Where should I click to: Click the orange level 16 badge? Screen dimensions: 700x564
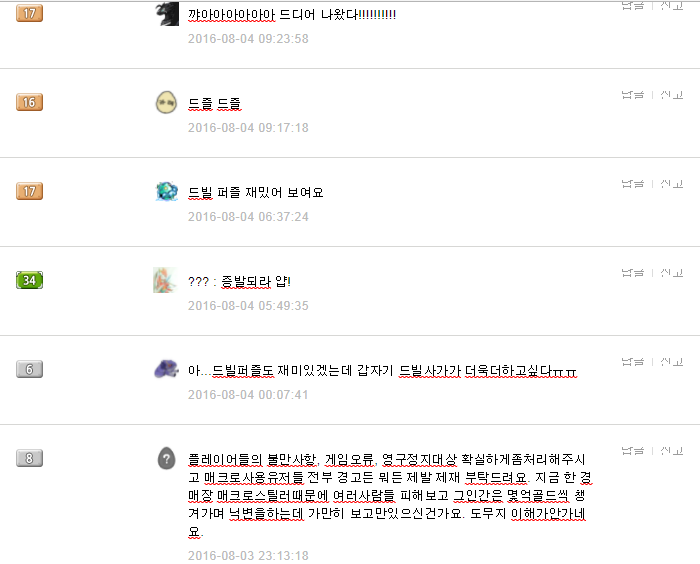click(29, 102)
